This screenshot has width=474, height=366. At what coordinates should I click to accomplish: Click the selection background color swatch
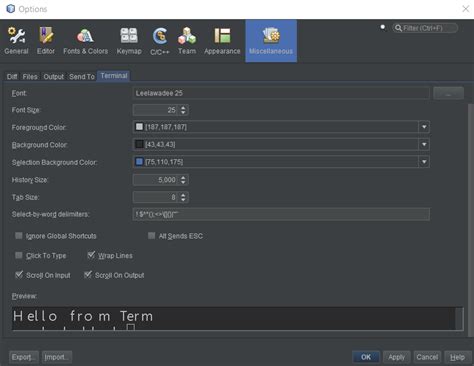click(139, 162)
